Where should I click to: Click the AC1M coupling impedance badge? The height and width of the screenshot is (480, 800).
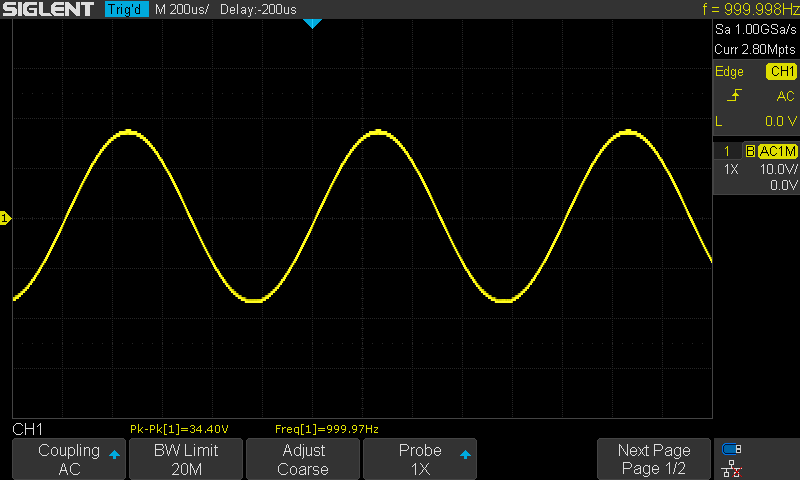pyautogui.click(x=778, y=151)
